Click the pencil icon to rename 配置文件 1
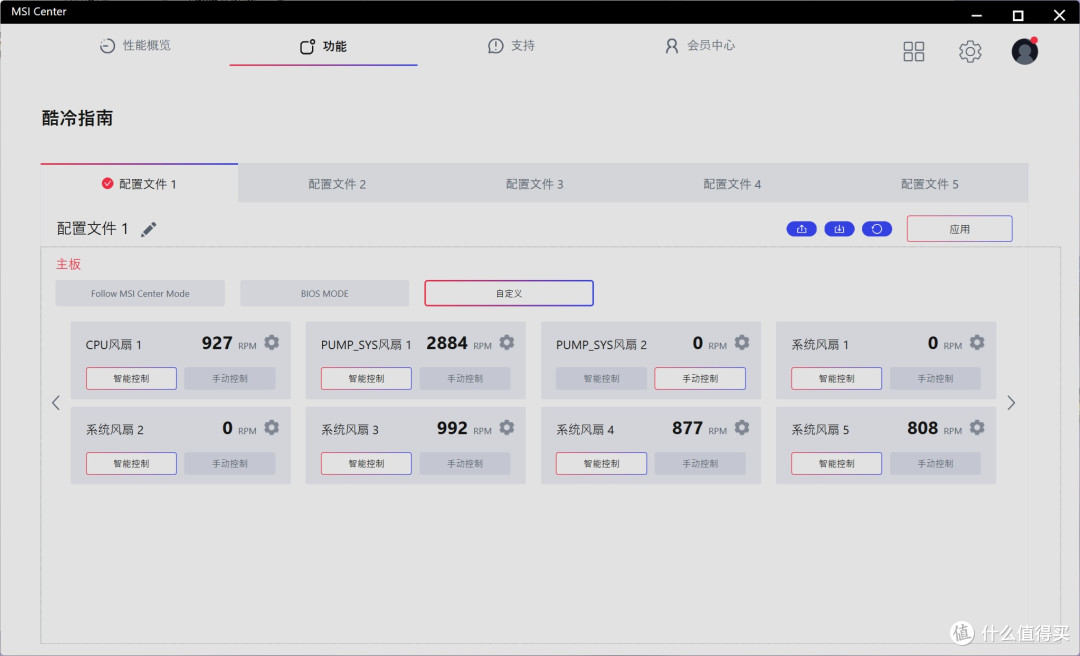Image resolution: width=1080 pixels, height=656 pixels. pyautogui.click(x=149, y=229)
